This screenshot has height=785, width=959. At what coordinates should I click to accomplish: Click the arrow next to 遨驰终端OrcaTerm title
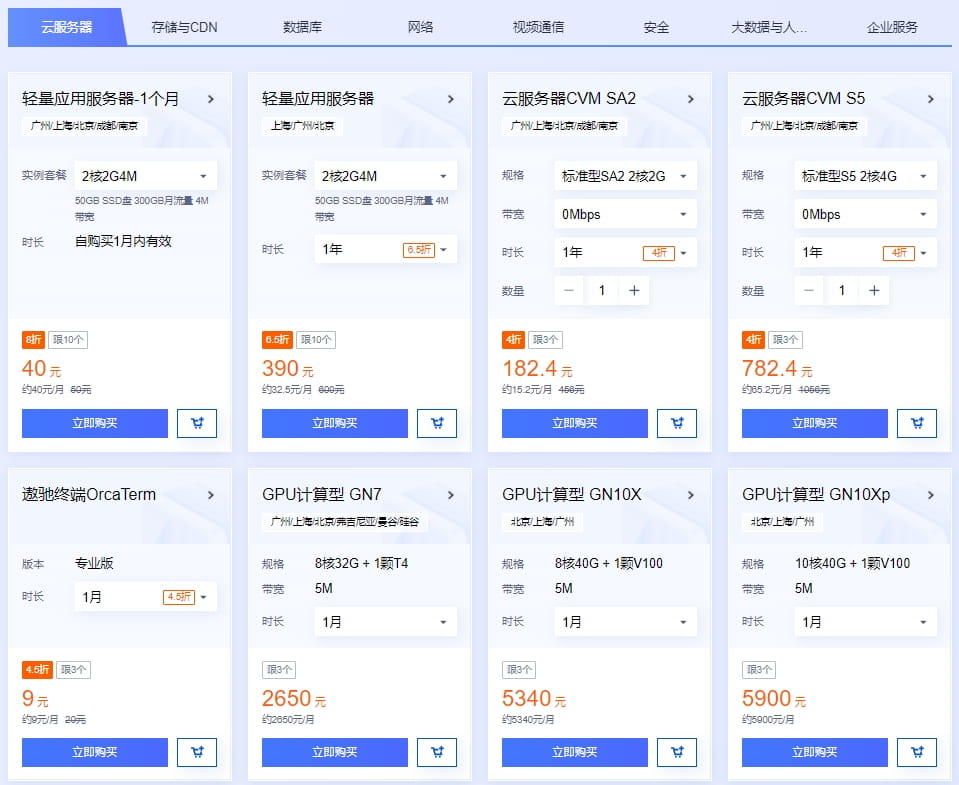pyautogui.click(x=209, y=493)
